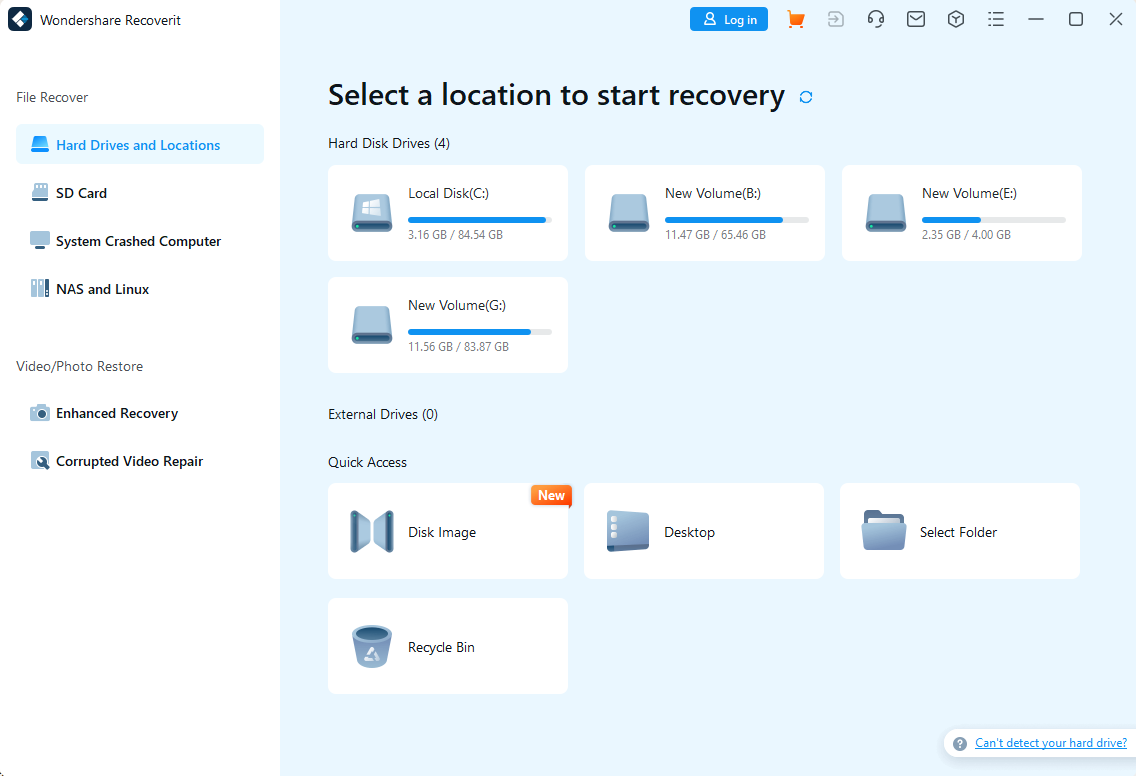Click the cube box icon in title bar
1136x776 pixels.
pos(956,20)
